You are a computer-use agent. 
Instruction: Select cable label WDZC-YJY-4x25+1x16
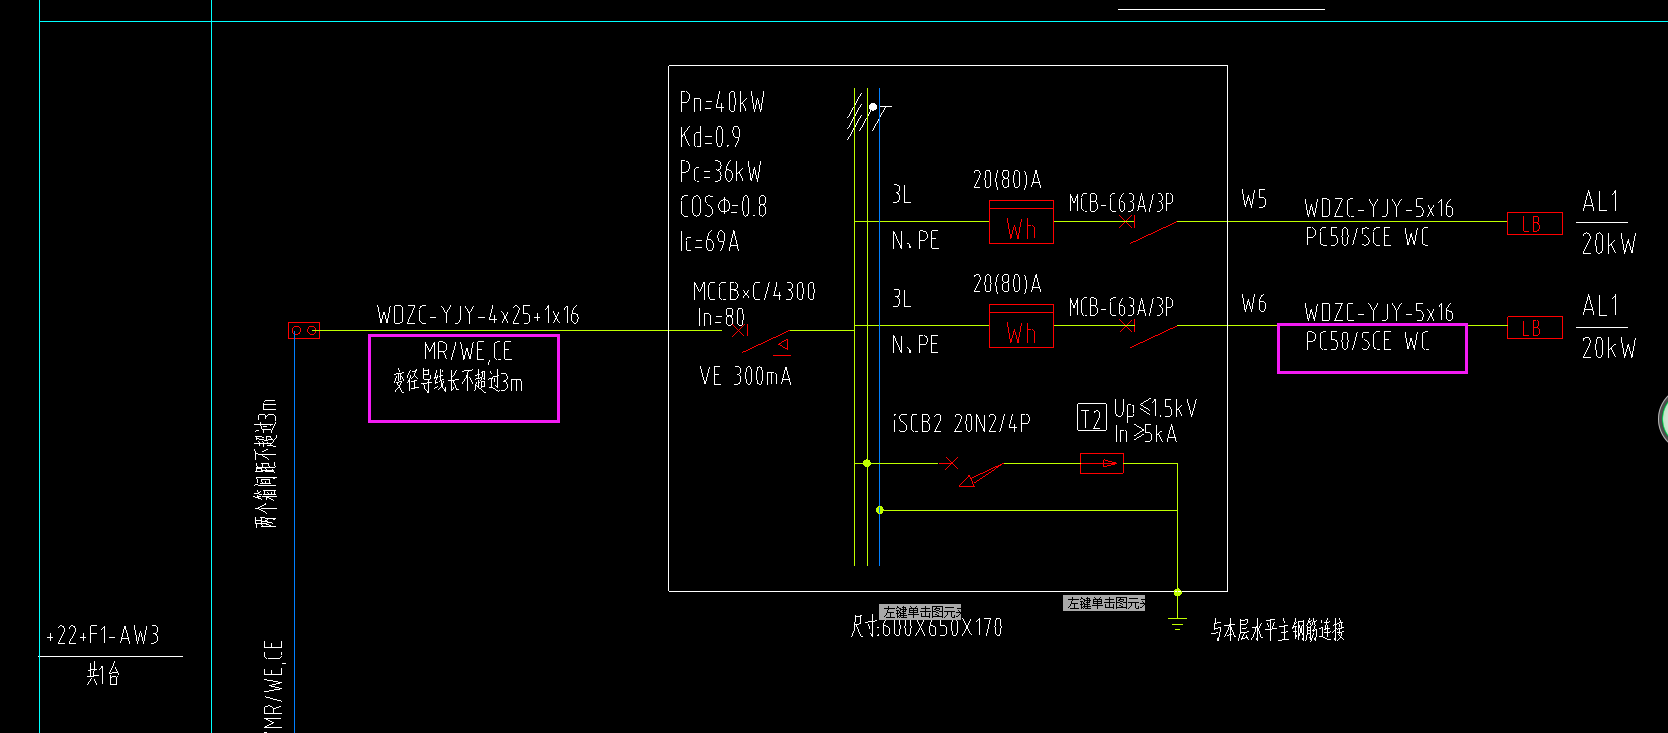click(478, 315)
